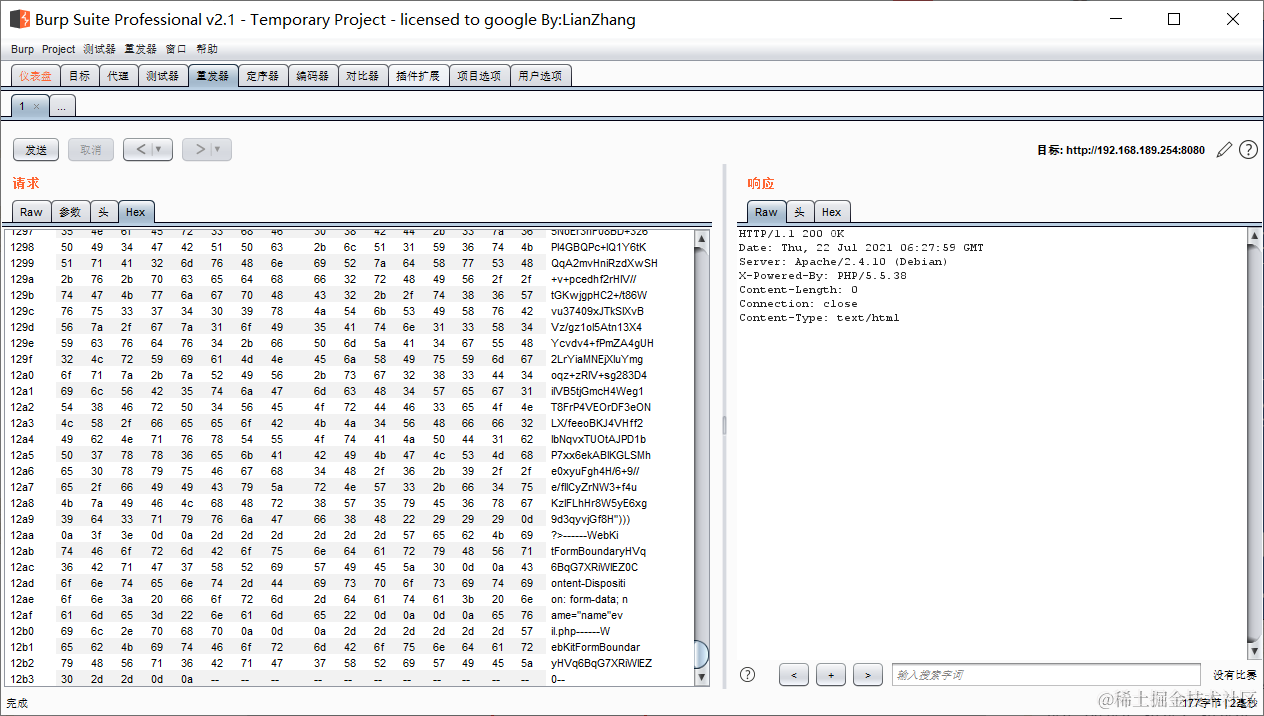Viewport: 1264px width, 716px height.
Task: Open the Repeater help question-mark icon
Action: [1248, 150]
